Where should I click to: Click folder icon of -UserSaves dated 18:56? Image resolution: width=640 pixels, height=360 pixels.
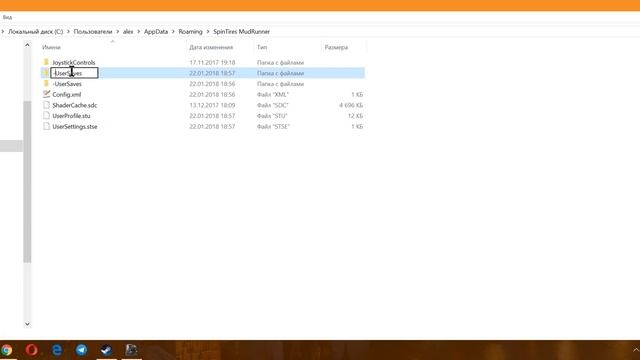click(46, 83)
